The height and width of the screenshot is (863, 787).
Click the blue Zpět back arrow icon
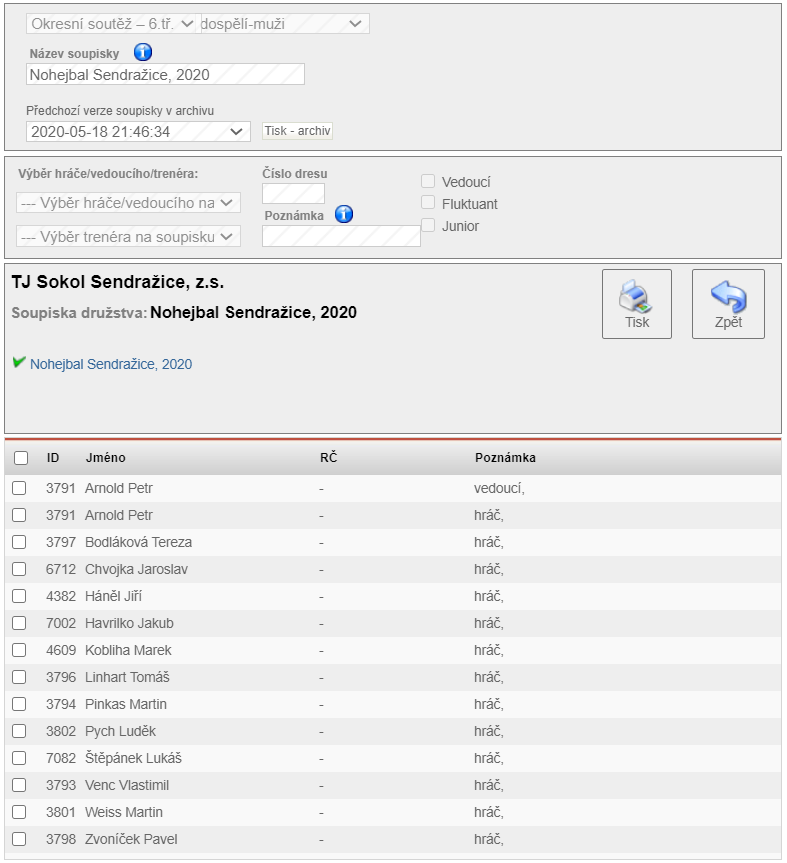click(x=728, y=297)
